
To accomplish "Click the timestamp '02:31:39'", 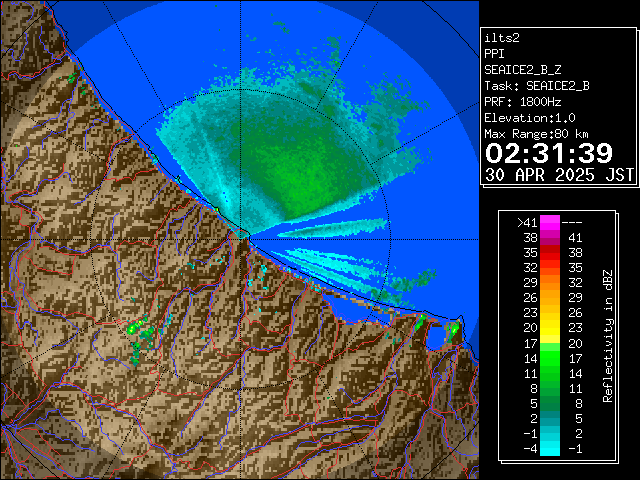I will tap(549, 153).
